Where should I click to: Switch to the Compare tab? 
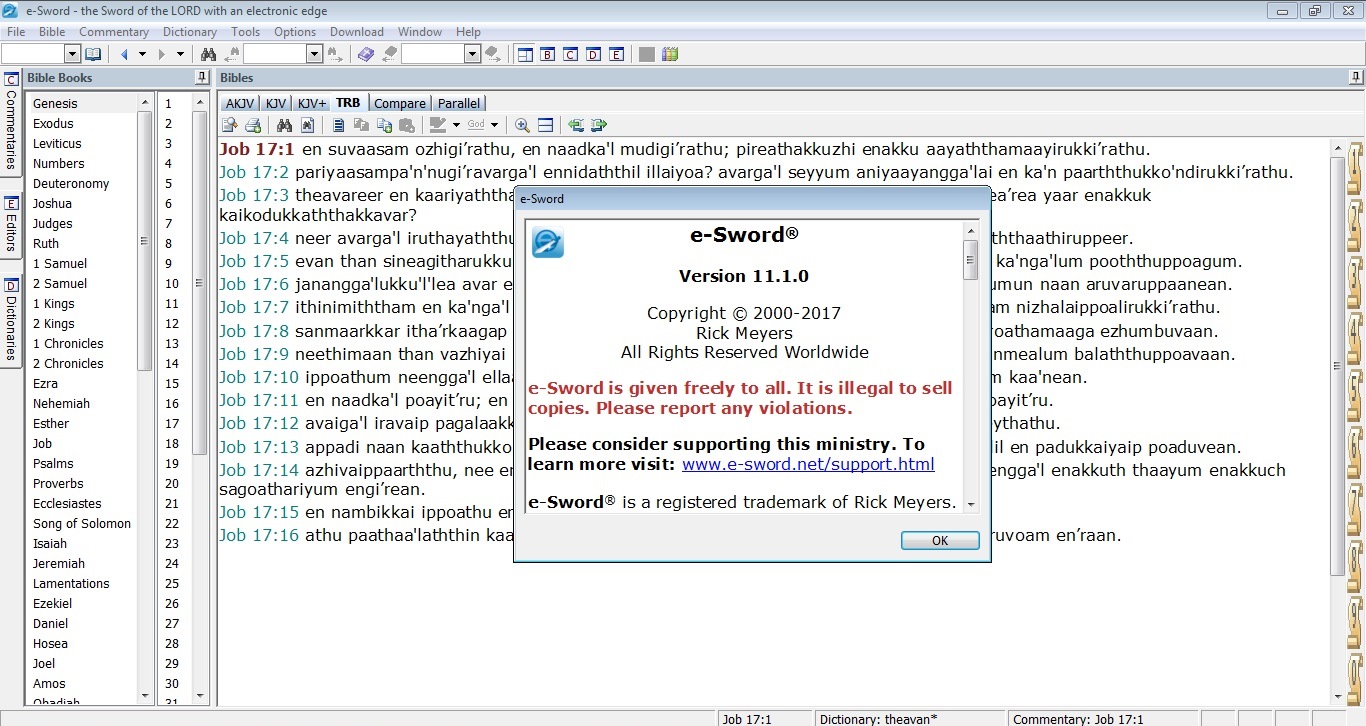pyautogui.click(x=399, y=103)
